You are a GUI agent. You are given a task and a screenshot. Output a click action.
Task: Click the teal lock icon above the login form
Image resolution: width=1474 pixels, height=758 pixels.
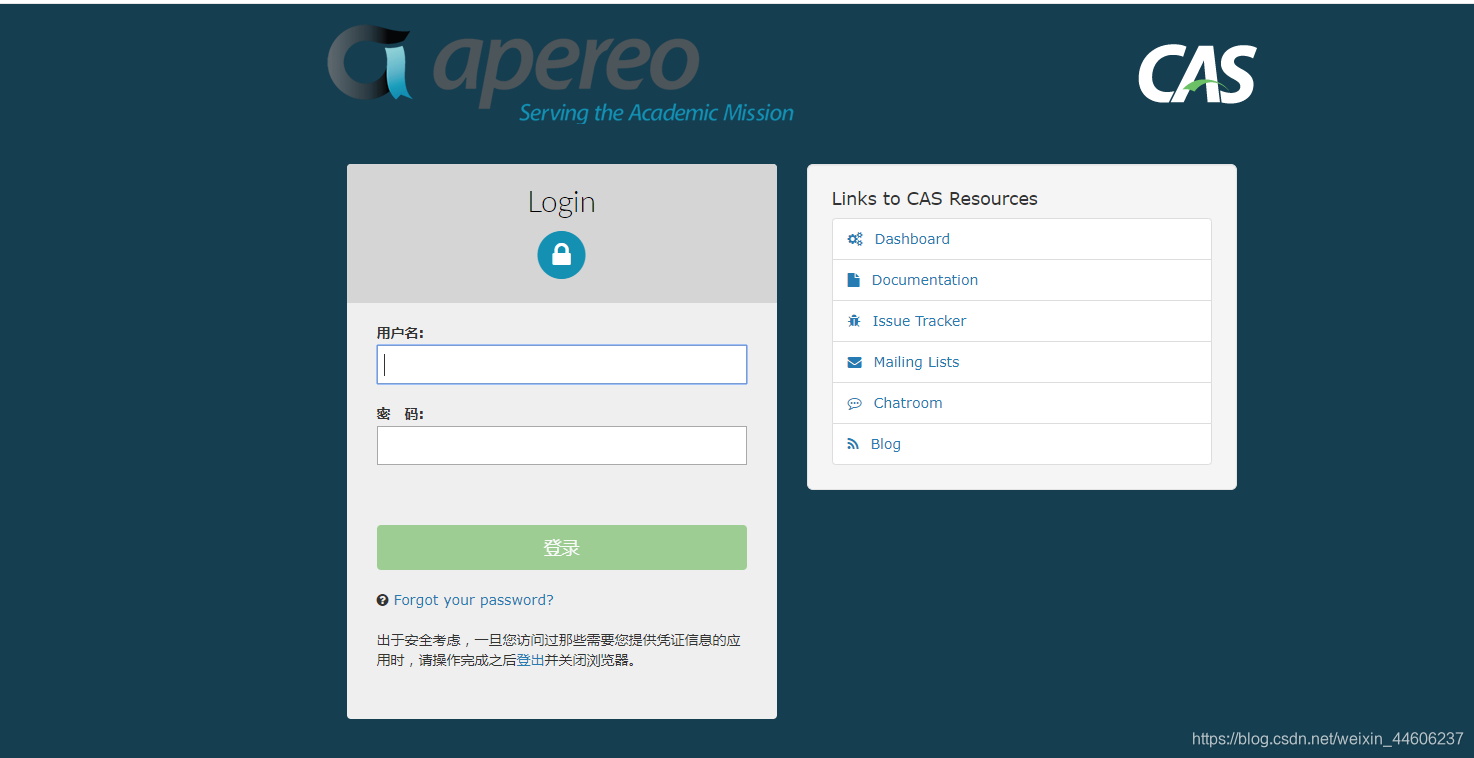pyautogui.click(x=561, y=255)
